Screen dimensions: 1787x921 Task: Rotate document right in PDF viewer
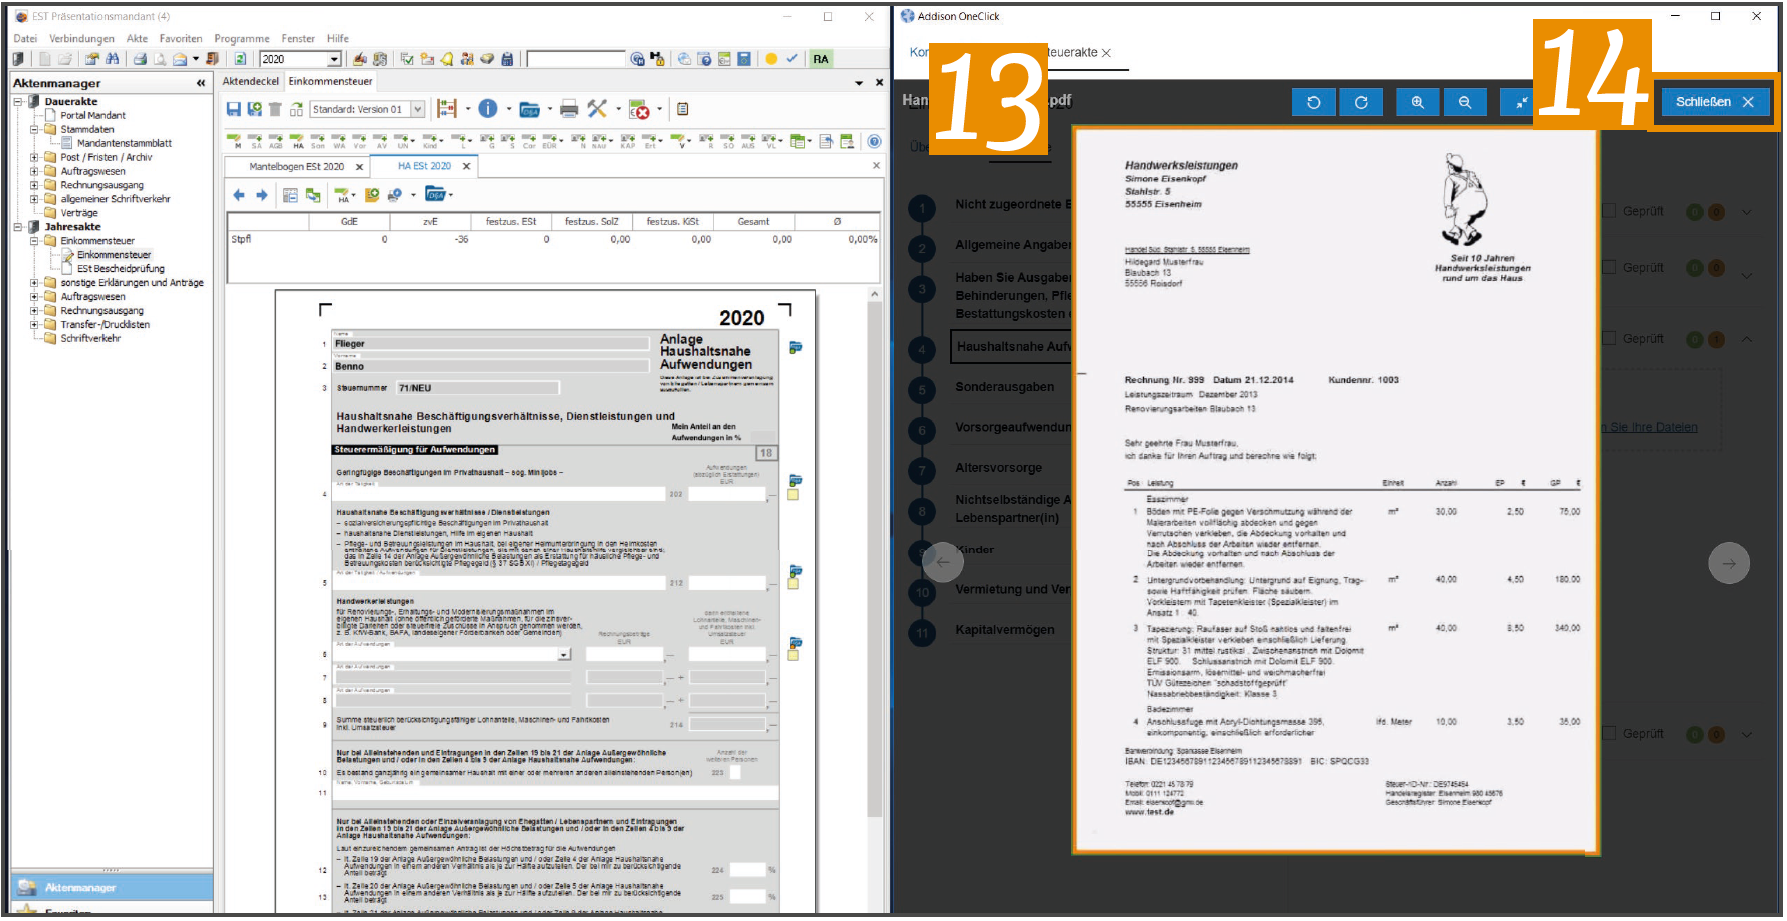pos(1361,102)
